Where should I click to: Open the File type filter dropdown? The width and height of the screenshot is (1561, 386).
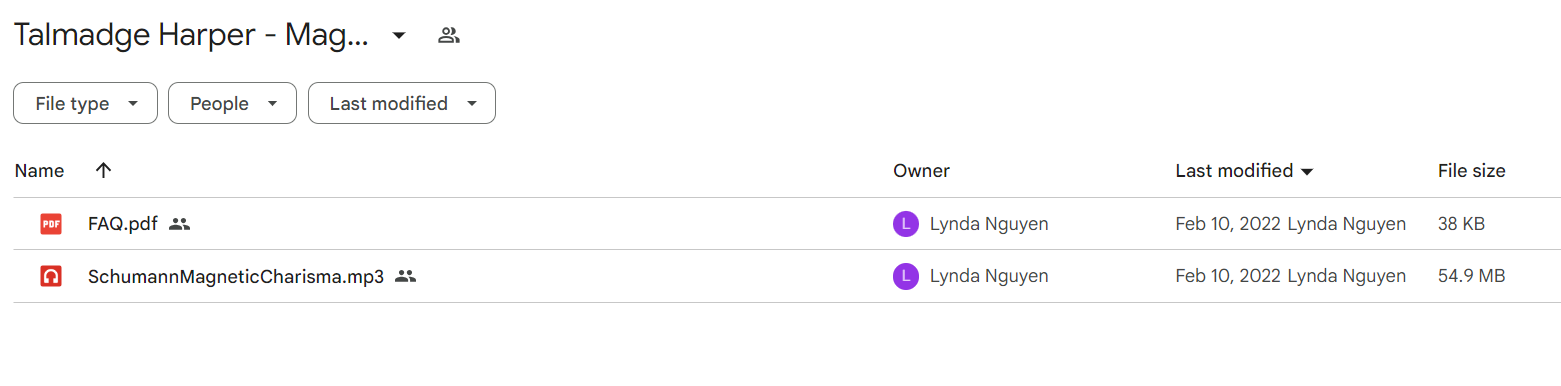(x=85, y=103)
